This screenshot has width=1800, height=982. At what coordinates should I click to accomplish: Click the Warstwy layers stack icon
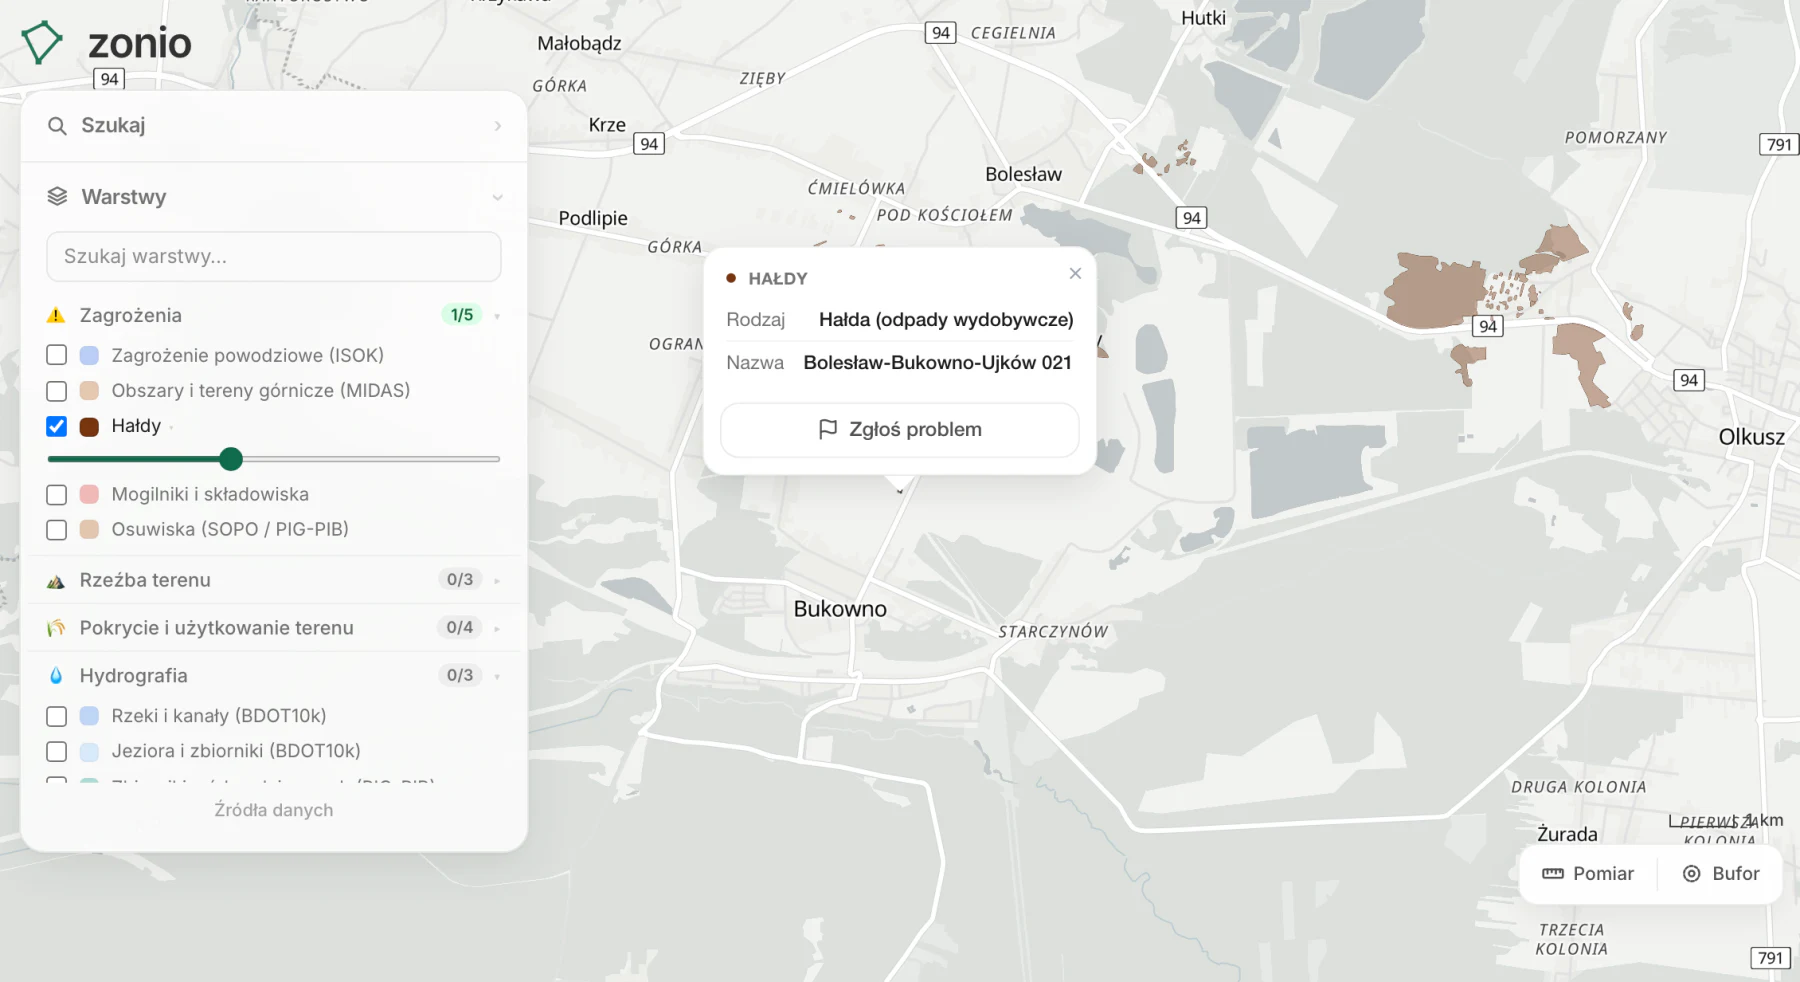(x=57, y=197)
